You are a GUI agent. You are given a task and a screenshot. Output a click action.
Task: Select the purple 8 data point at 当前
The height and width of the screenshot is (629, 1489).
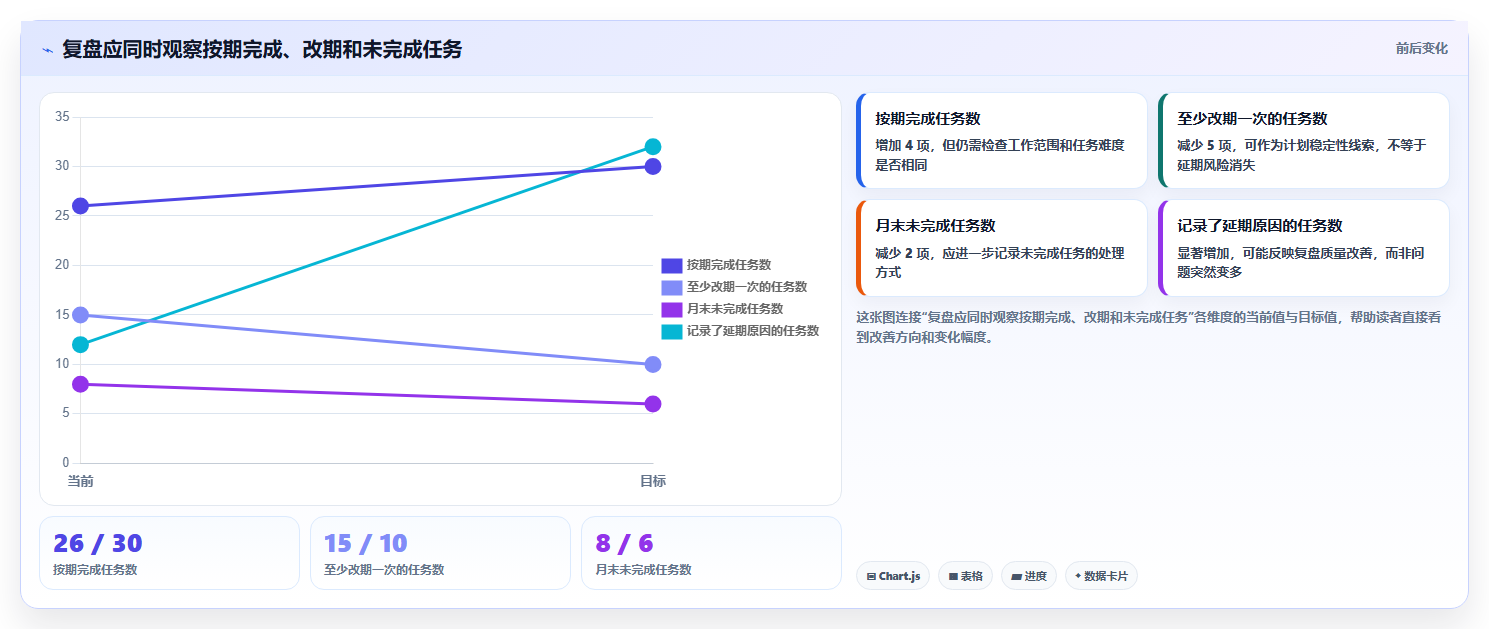81,384
